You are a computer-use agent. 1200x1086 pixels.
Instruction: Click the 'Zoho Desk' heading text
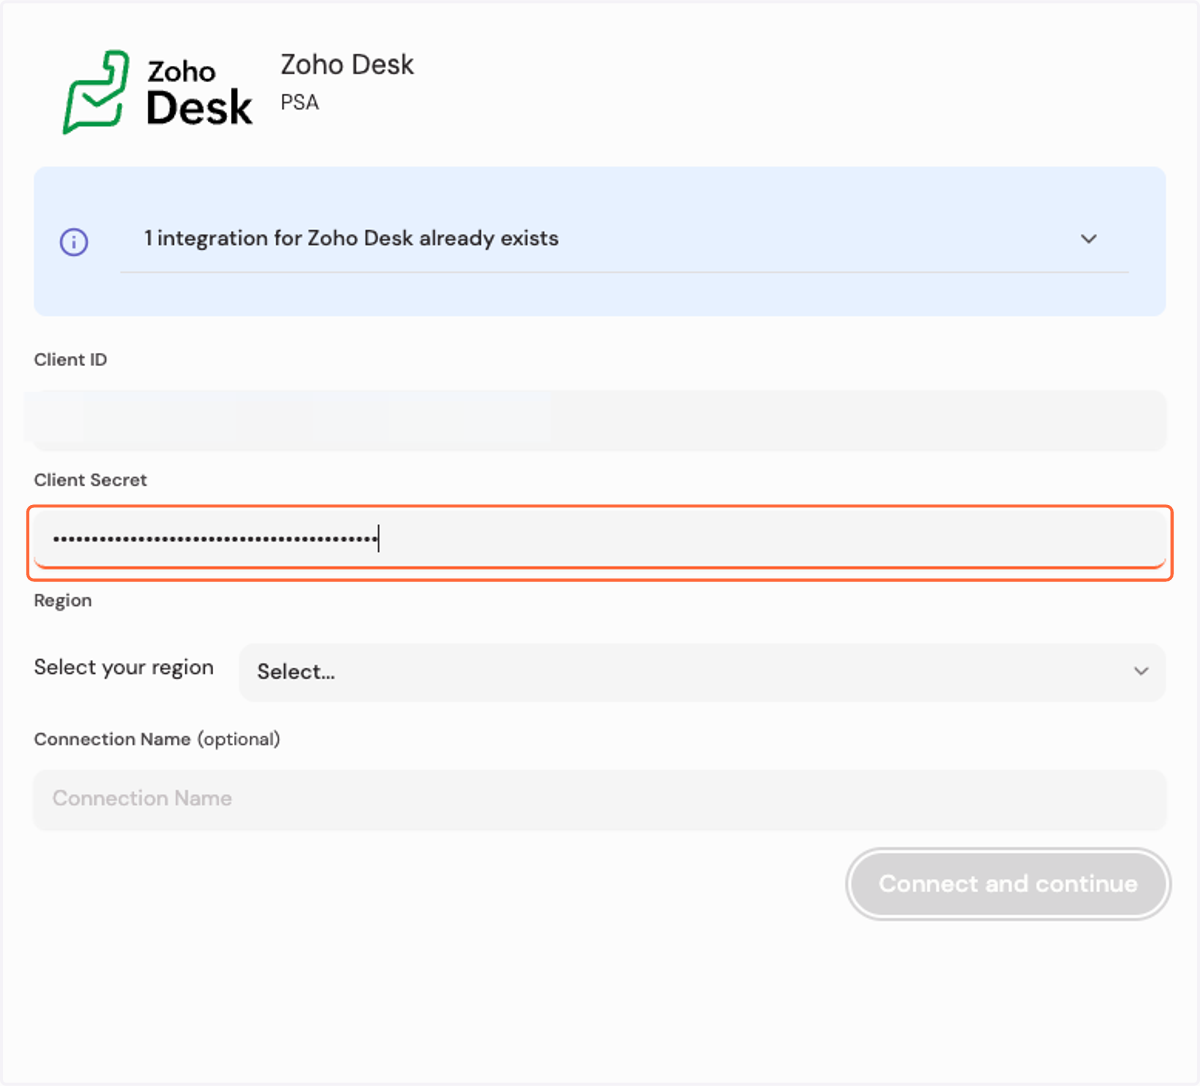[347, 65]
